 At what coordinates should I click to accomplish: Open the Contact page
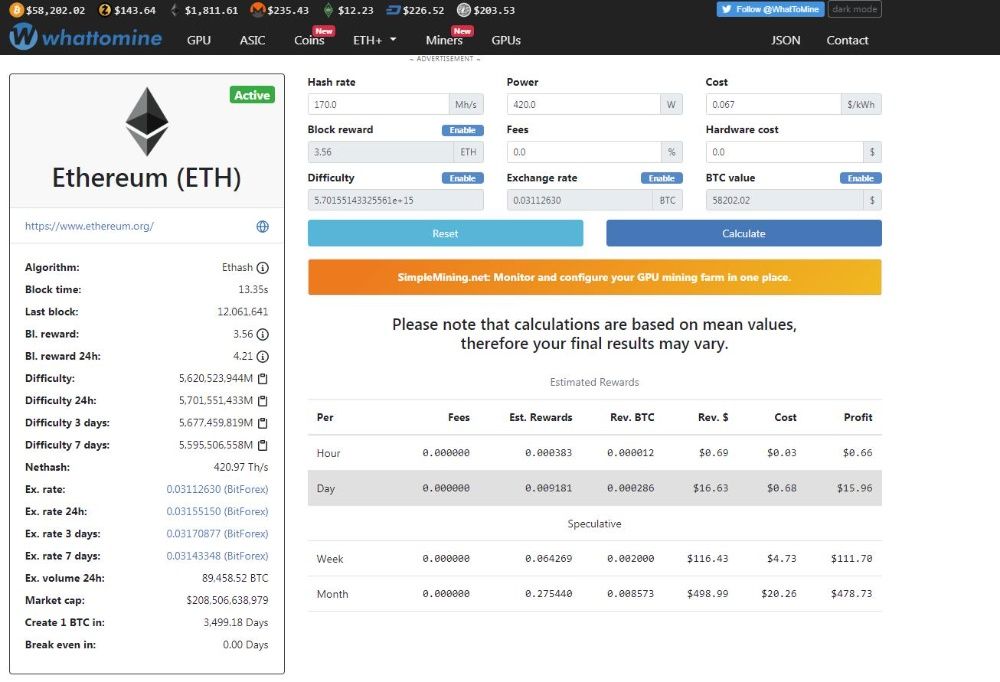(847, 40)
